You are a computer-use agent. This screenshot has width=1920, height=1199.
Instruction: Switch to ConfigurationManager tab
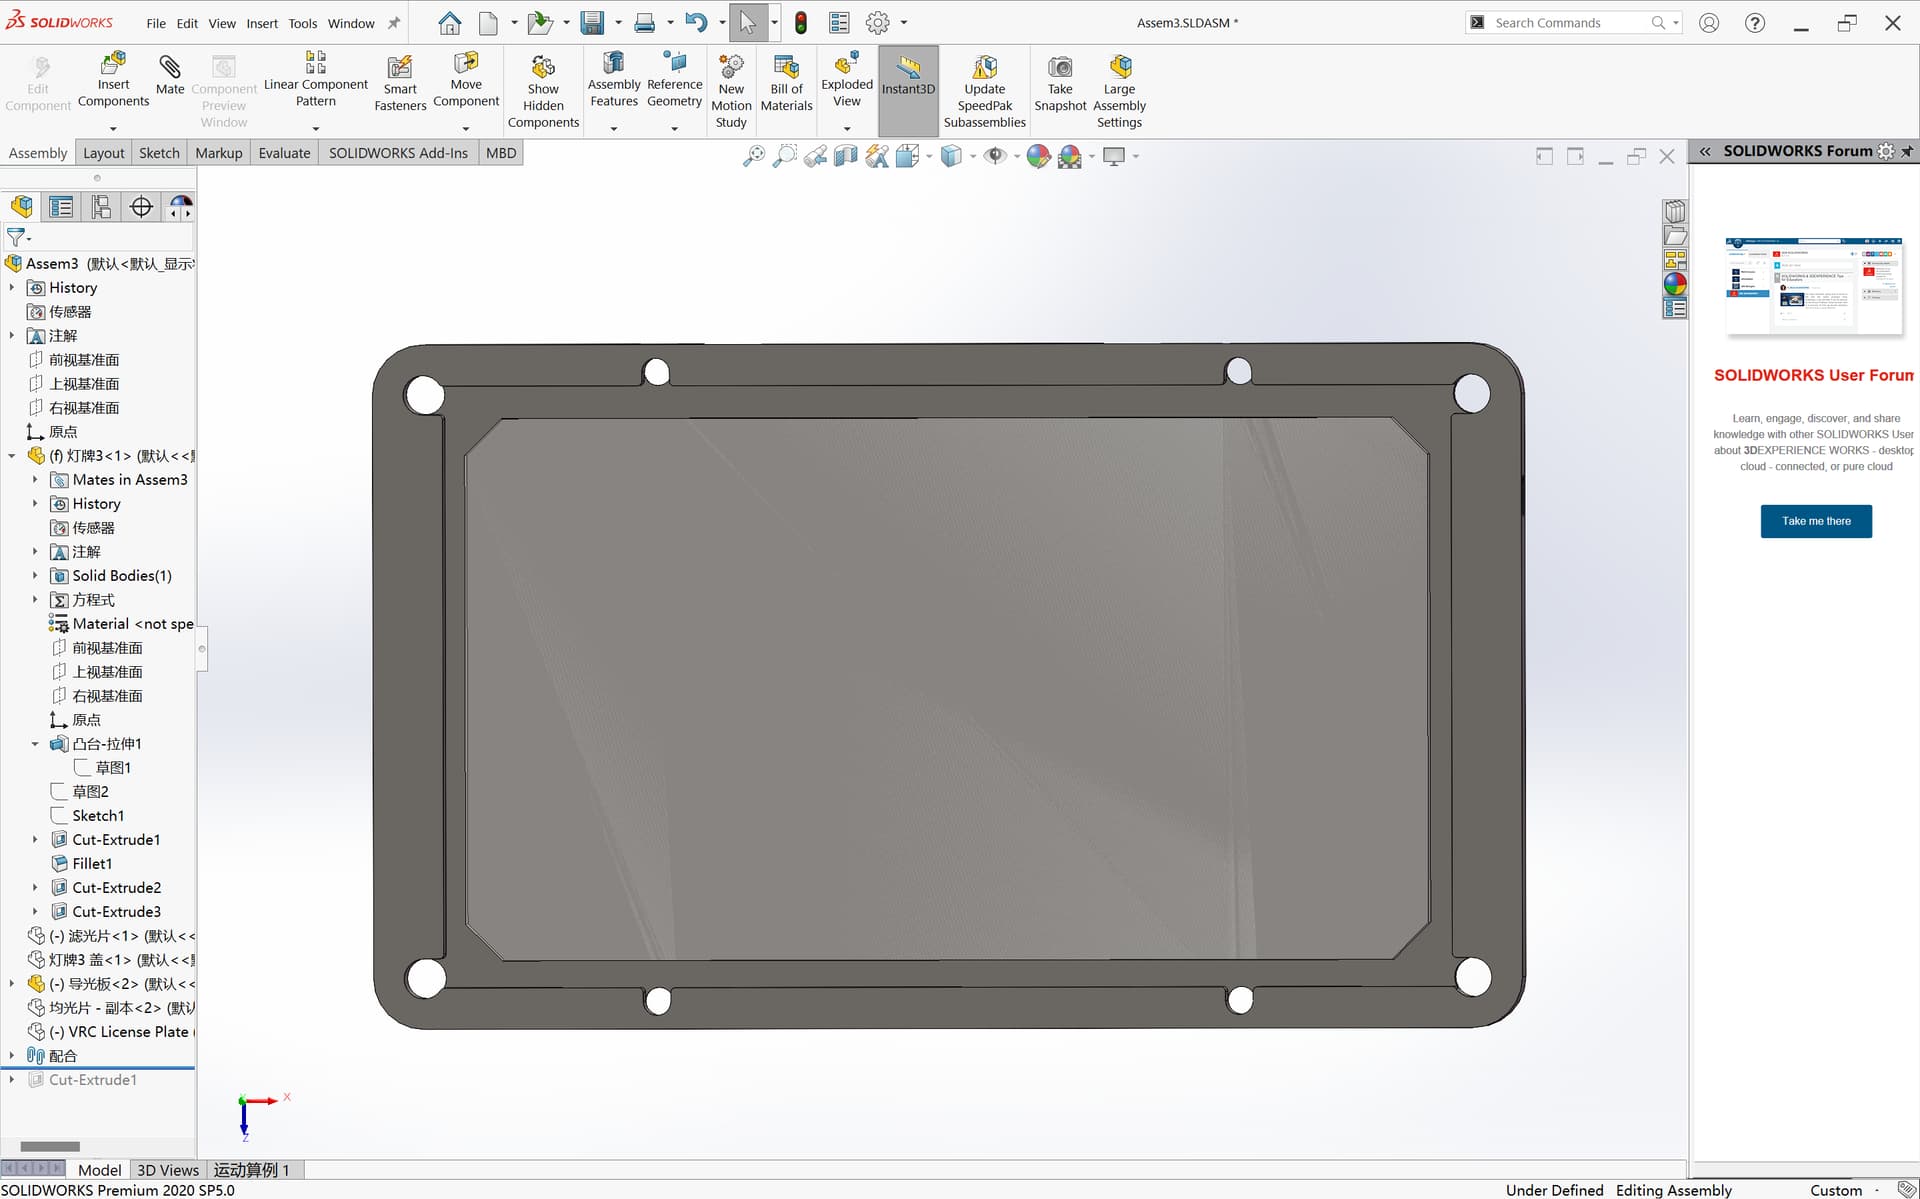pyautogui.click(x=101, y=207)
